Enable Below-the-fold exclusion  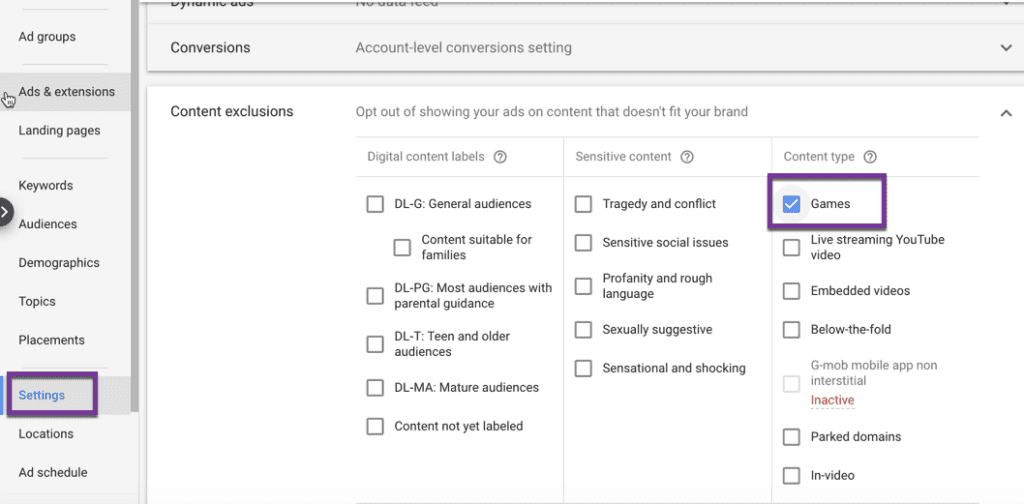click(791, 330)
